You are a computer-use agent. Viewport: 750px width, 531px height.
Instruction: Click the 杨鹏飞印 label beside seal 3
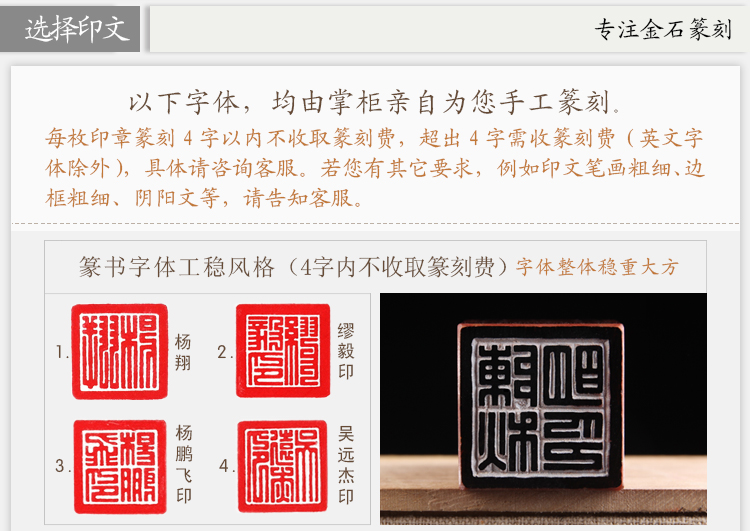pyautogui.click(x=184, y=464)
